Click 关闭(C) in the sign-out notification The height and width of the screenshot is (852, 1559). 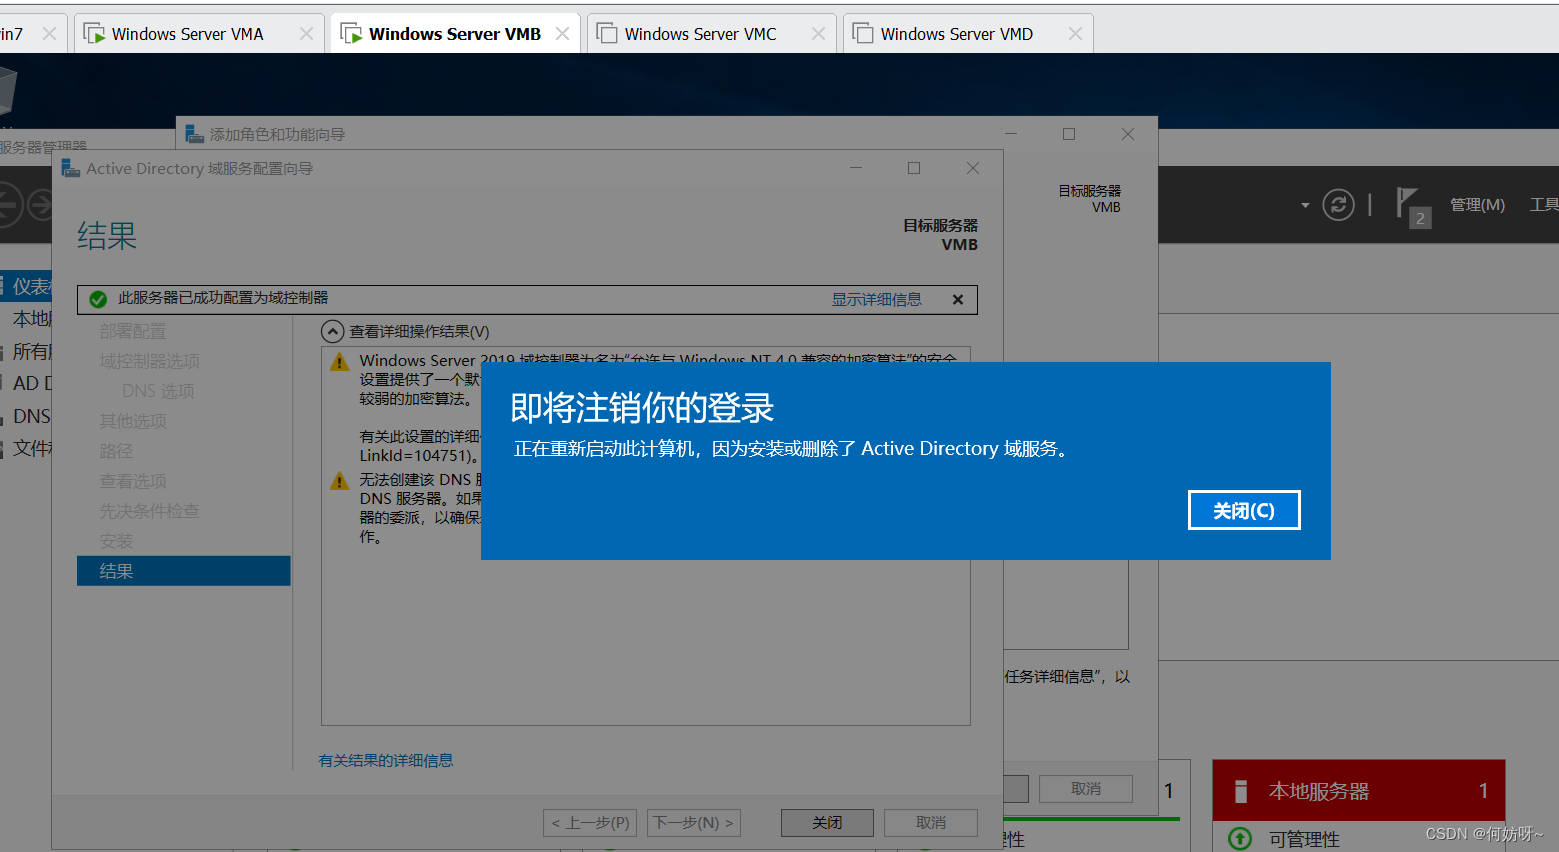1244,510
